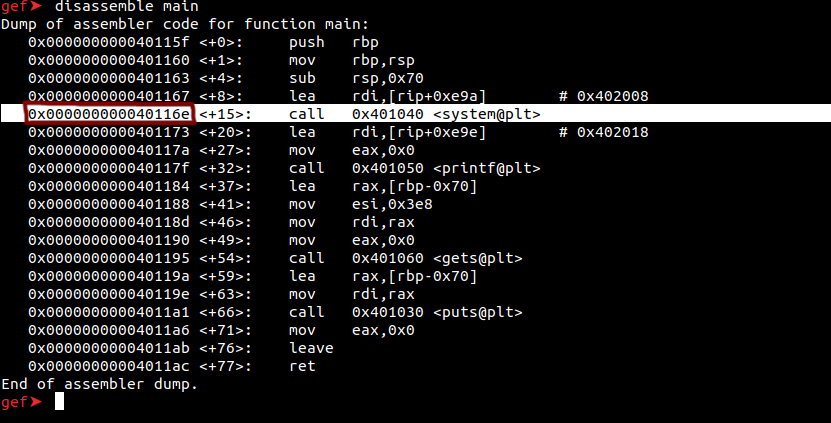Click the highlighted address 0x000000000040116e
Viewport: 831px width, 423px height.
pos(109,114)
